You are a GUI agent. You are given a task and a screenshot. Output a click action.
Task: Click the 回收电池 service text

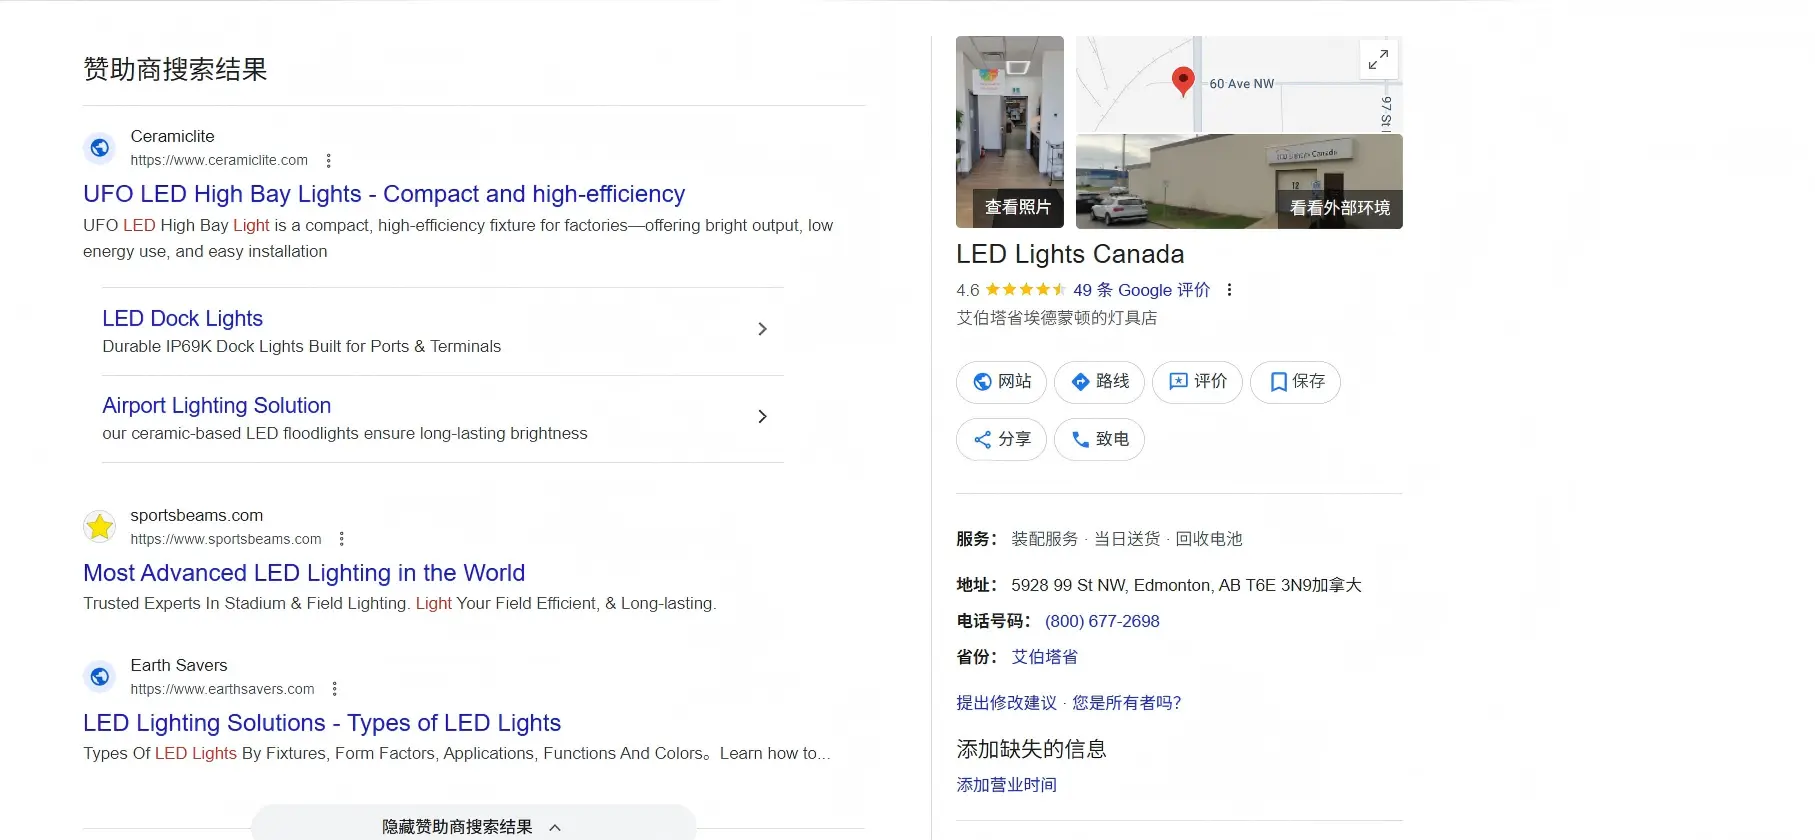point(1209,539)
